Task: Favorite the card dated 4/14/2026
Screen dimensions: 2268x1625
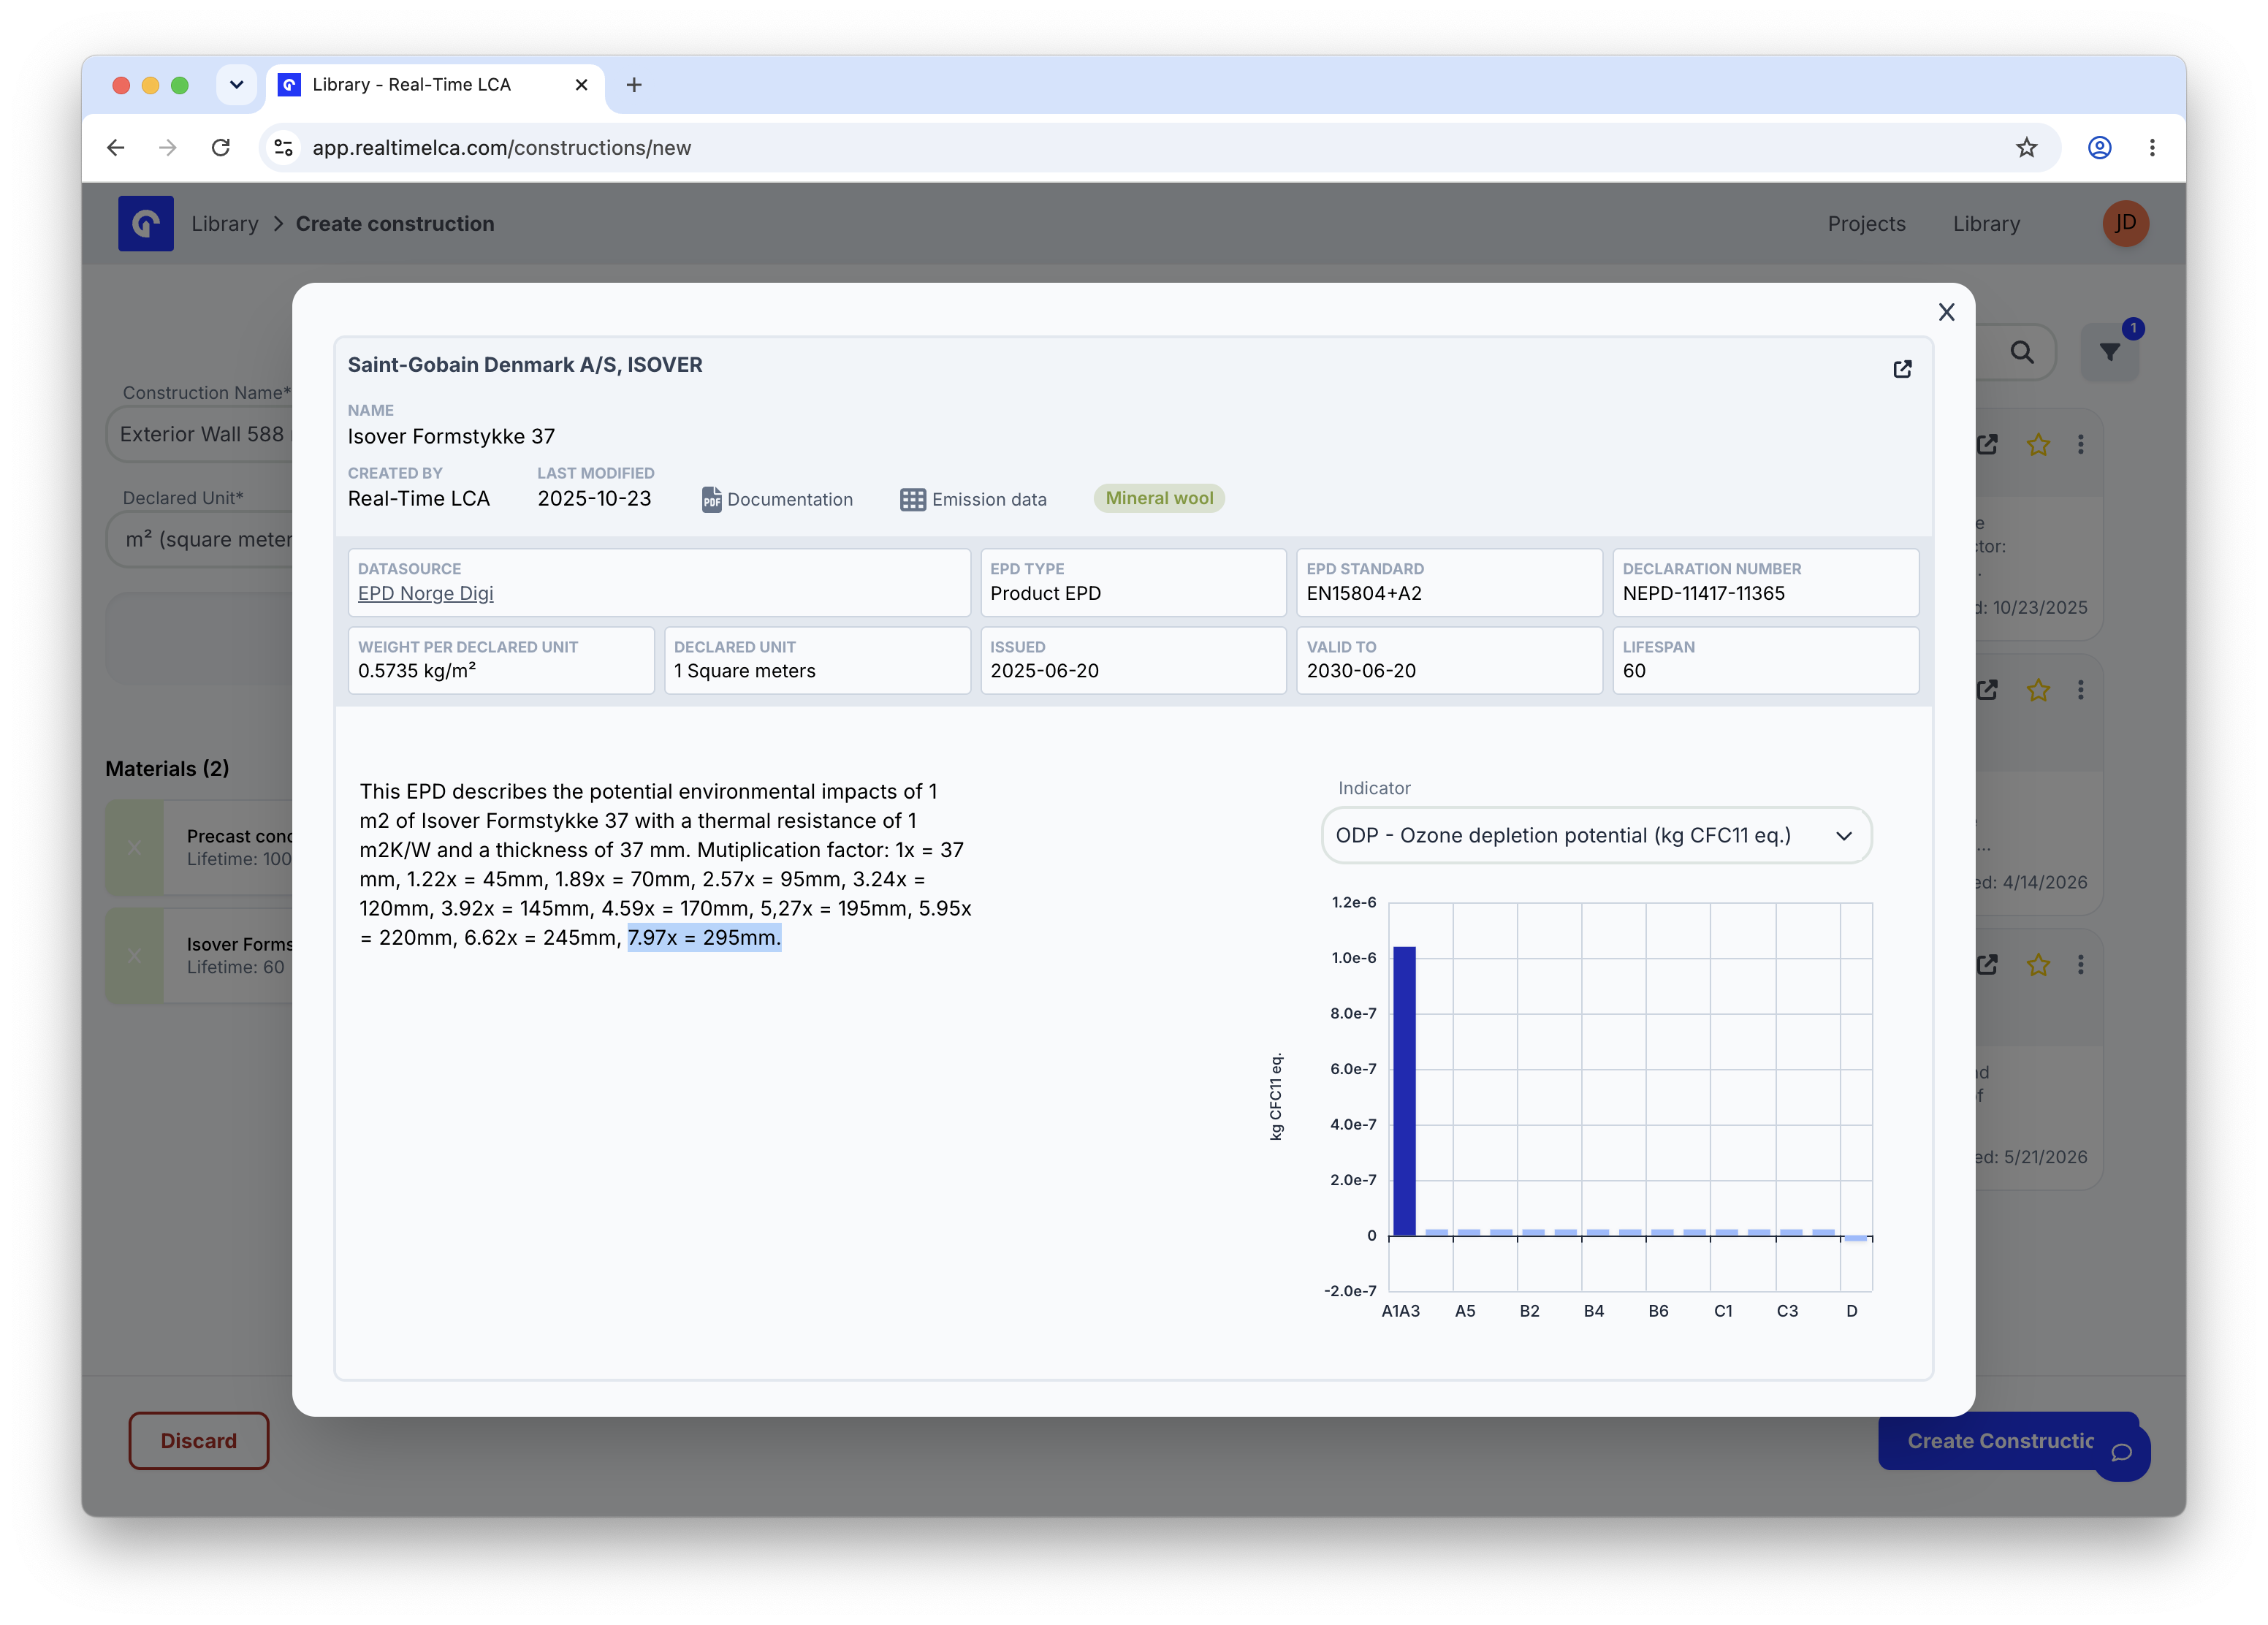Action: coord(2037,690)
